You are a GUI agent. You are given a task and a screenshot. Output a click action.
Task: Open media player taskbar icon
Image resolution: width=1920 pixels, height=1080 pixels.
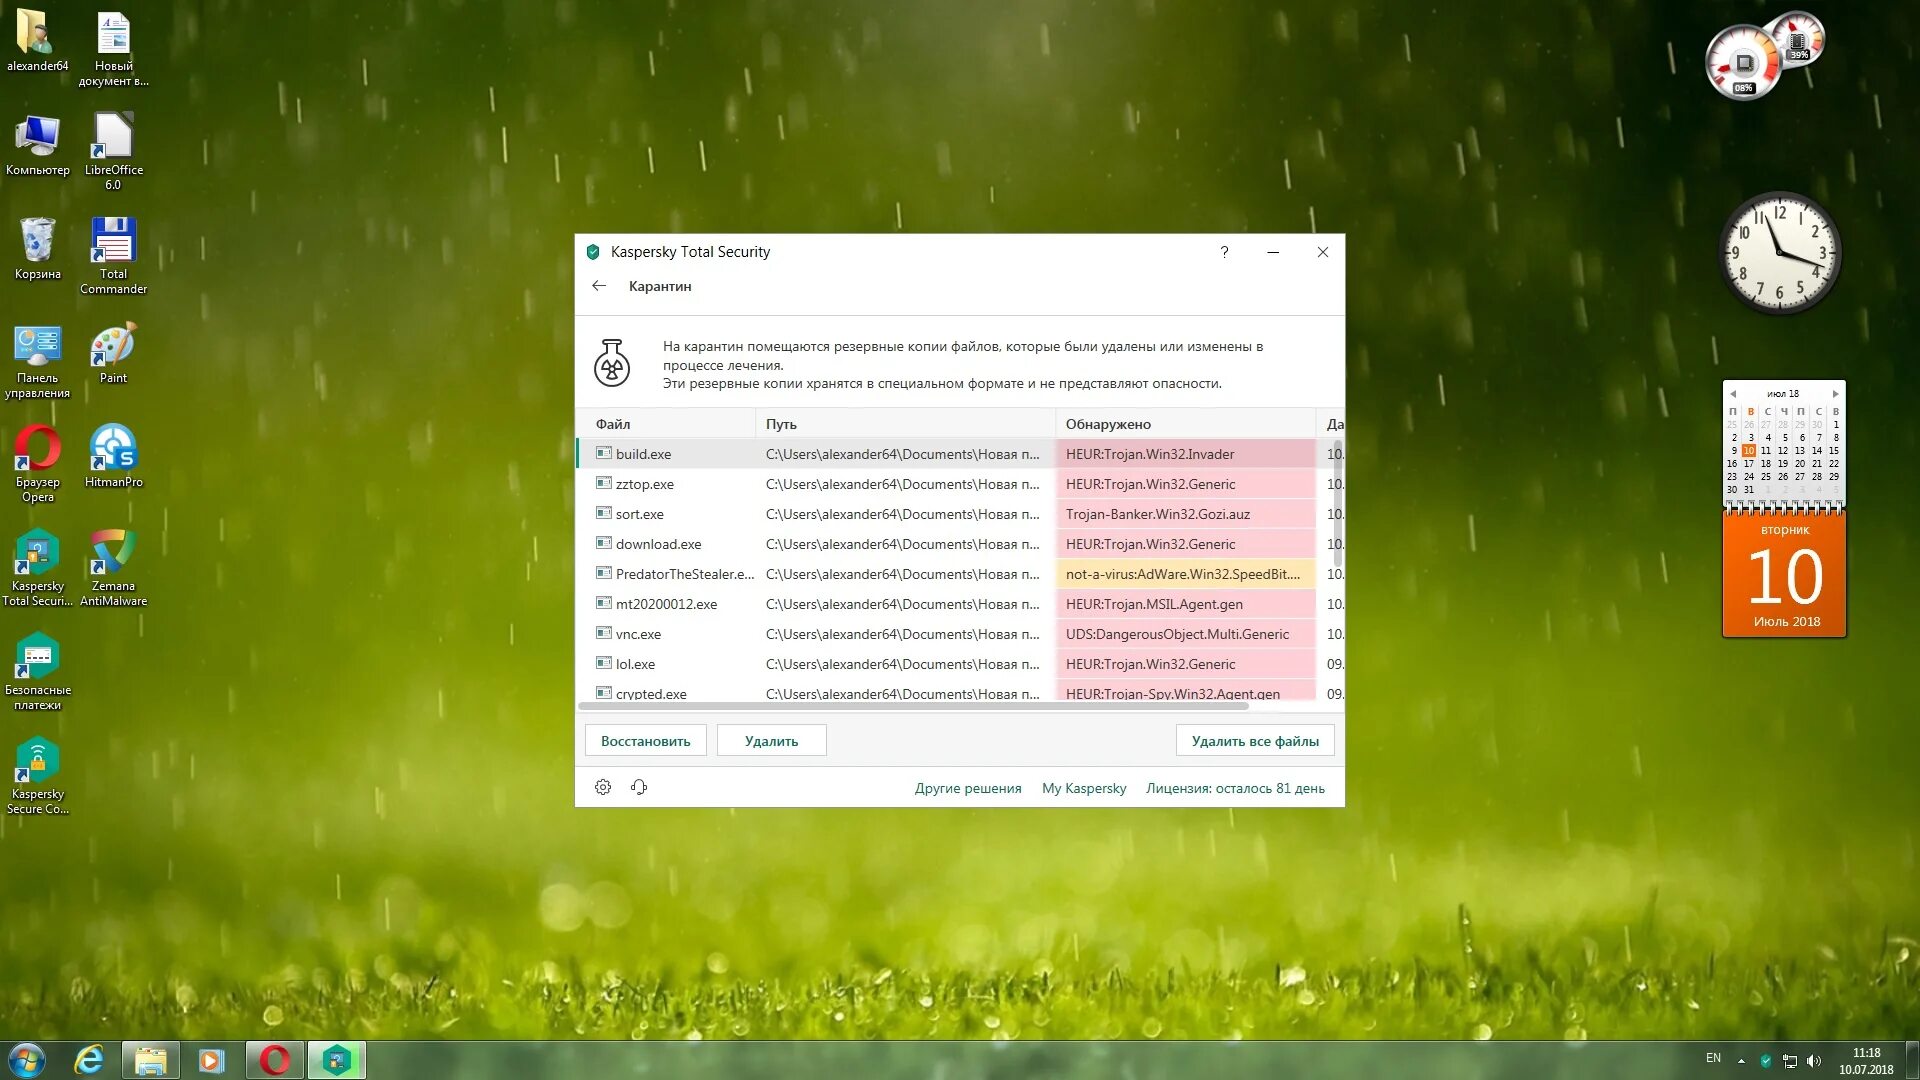[212, 1060]
